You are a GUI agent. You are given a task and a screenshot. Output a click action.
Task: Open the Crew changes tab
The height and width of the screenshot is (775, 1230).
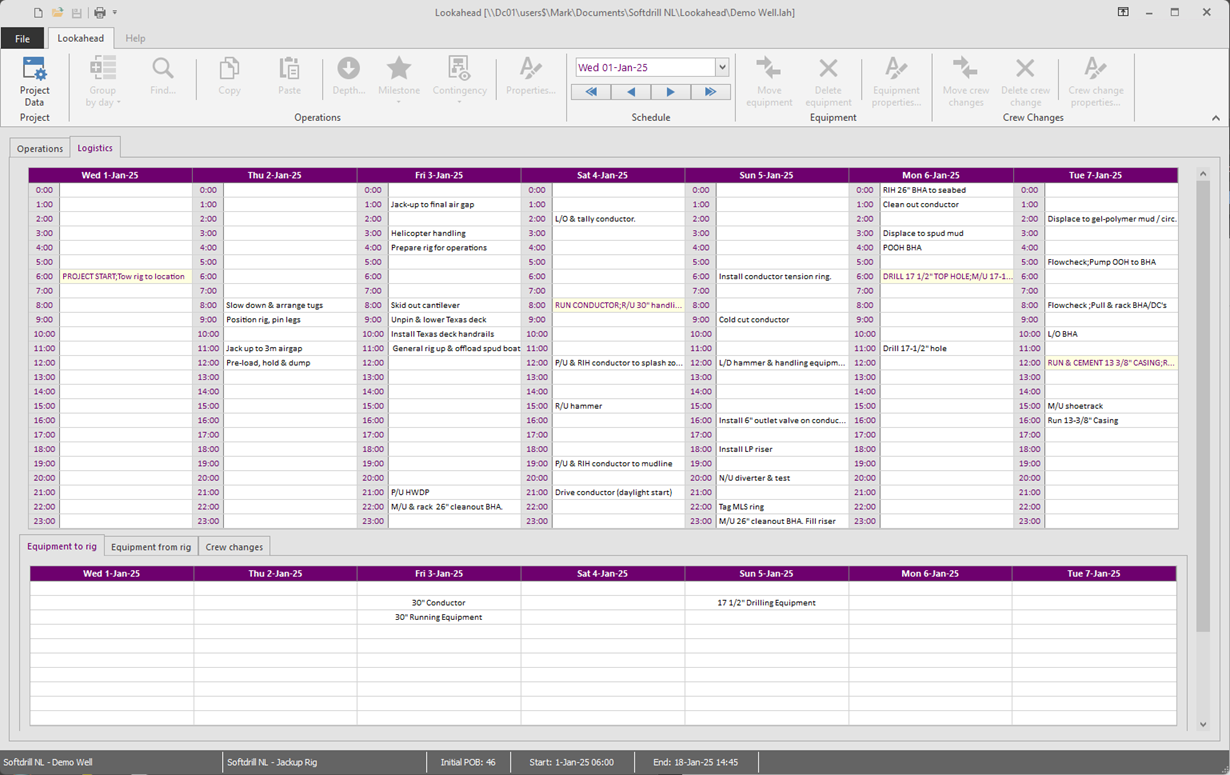[234, 547]
